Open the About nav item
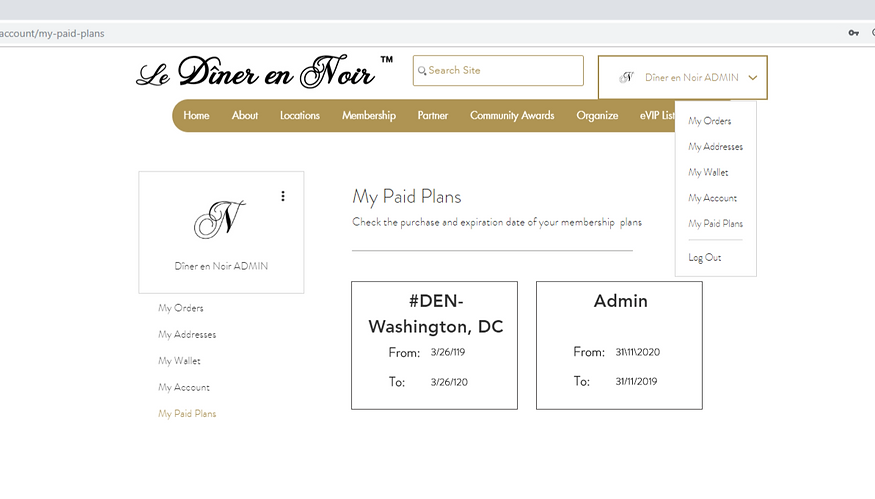The height and width of the screenshot is (499, 875). pyautogui.click(x=245, y=116)
